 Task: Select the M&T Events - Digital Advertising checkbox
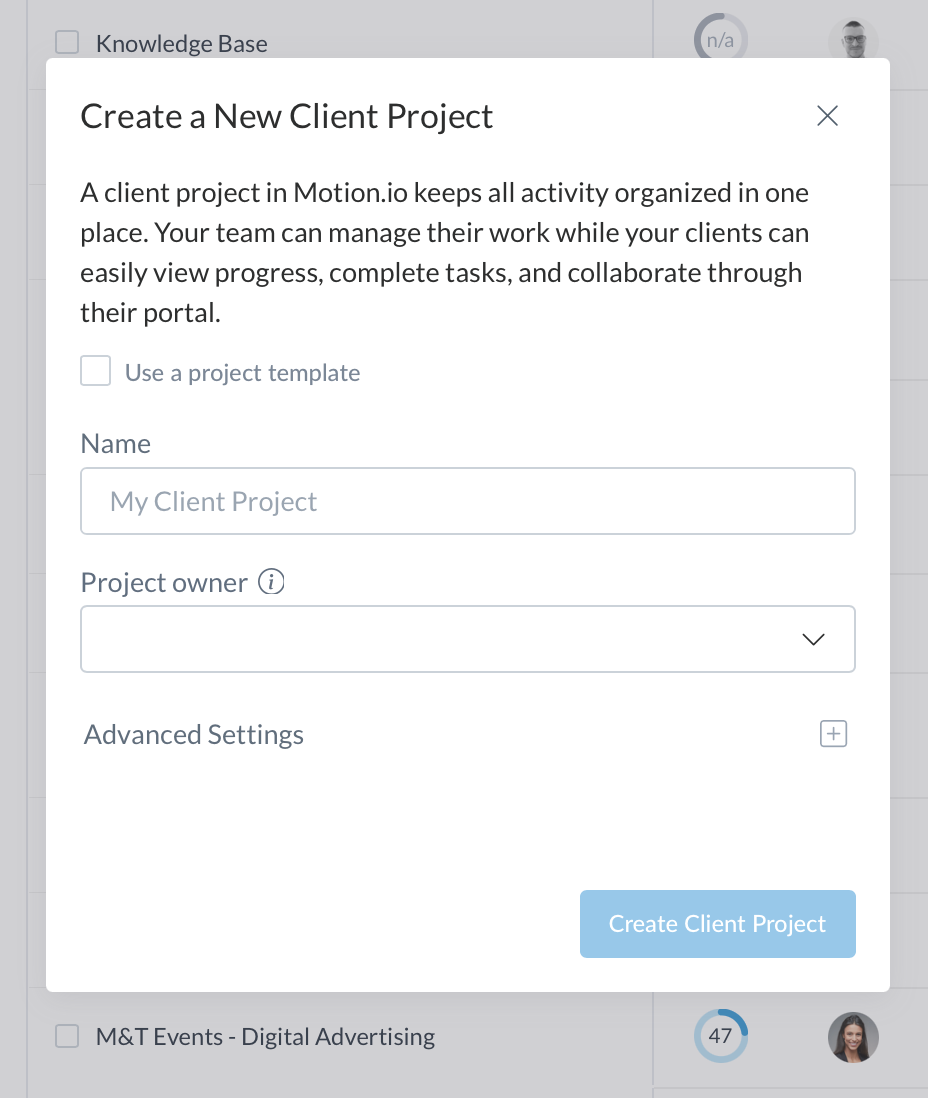coord(67,1036)
